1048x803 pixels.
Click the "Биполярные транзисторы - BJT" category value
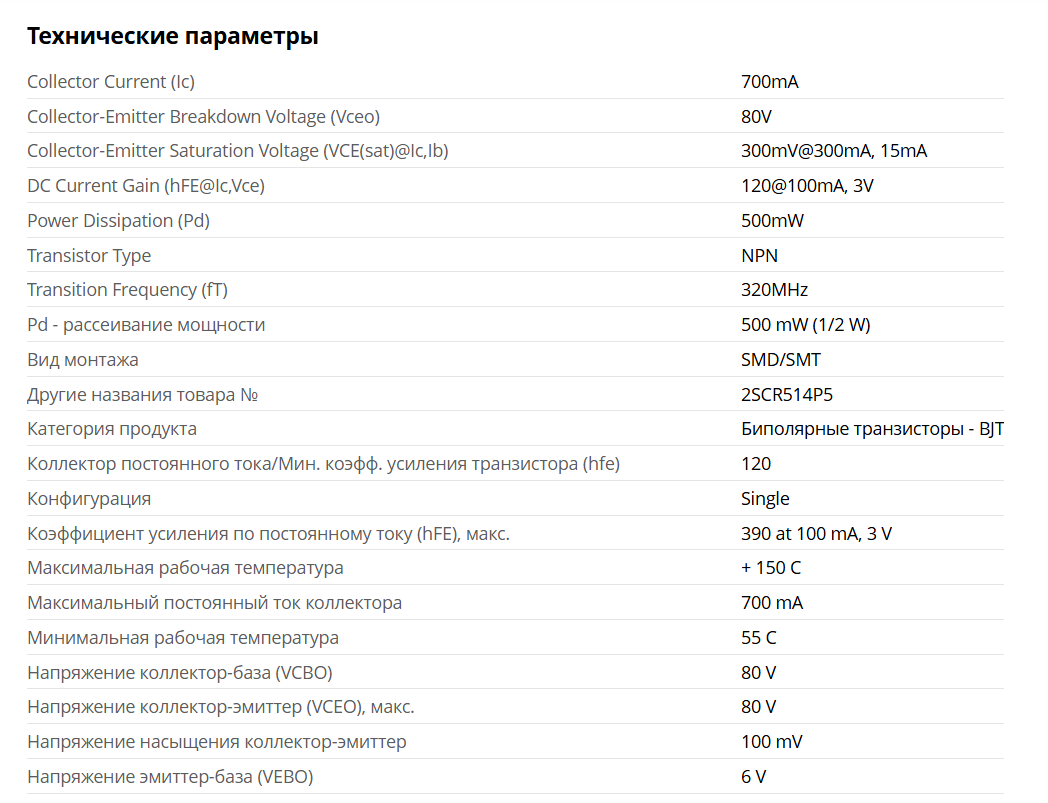872,429
